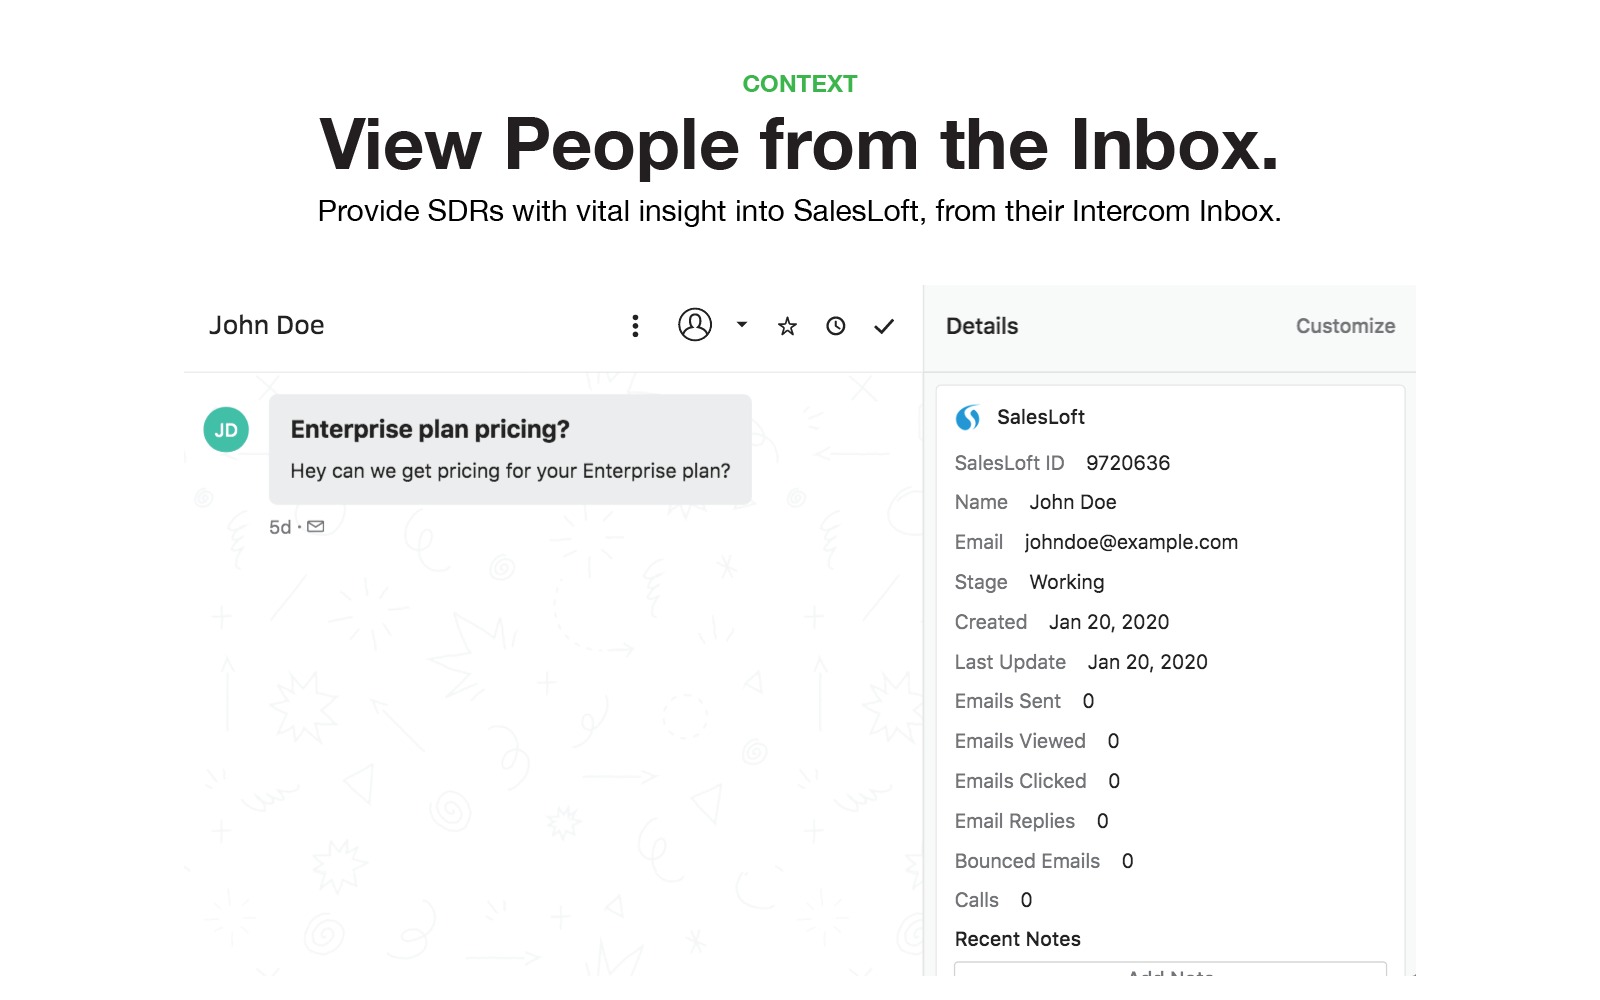Click the Working stage value
This screenshot has width=1600, height=1000.
point(1067,582)
